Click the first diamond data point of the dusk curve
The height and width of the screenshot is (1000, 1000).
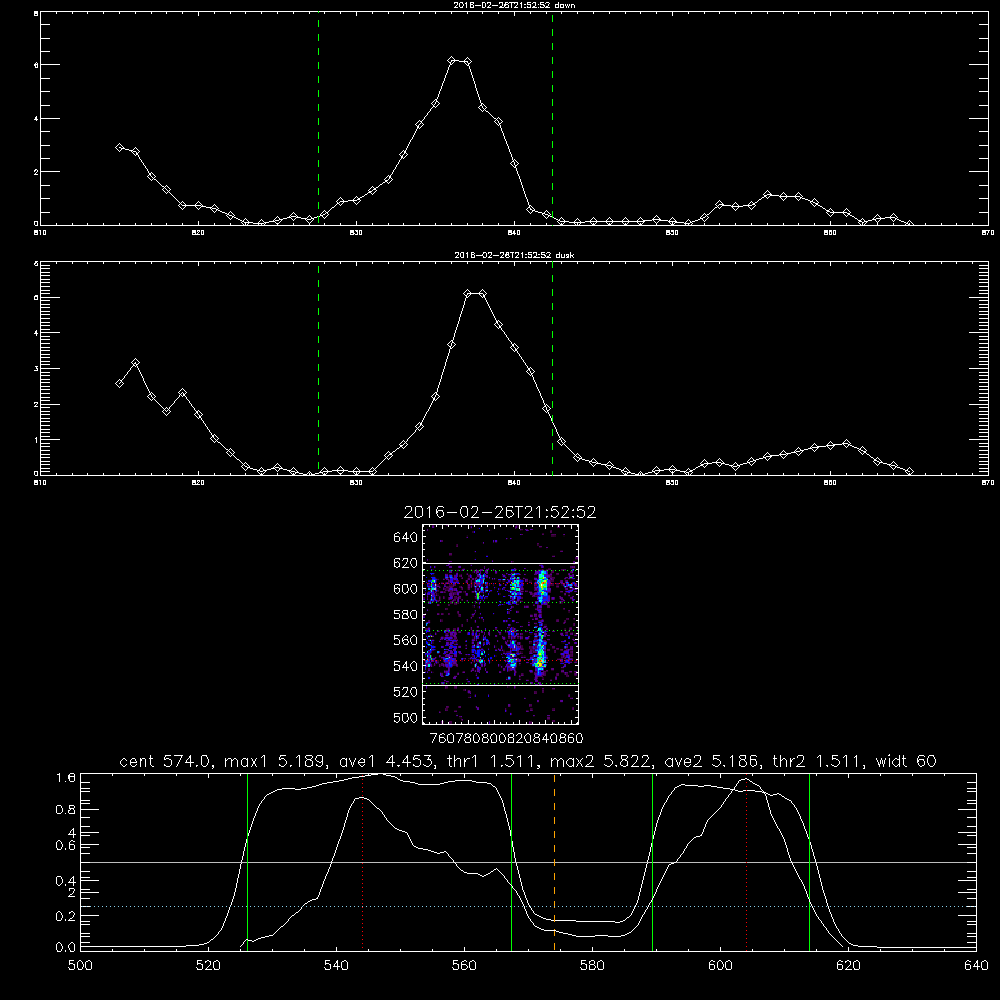click(119, 383)
